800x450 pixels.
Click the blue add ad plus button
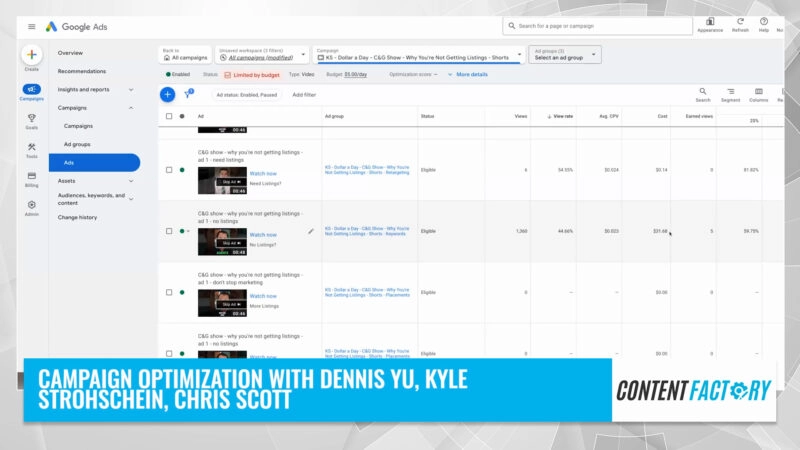pyautogui.click(x=167, y=94)
